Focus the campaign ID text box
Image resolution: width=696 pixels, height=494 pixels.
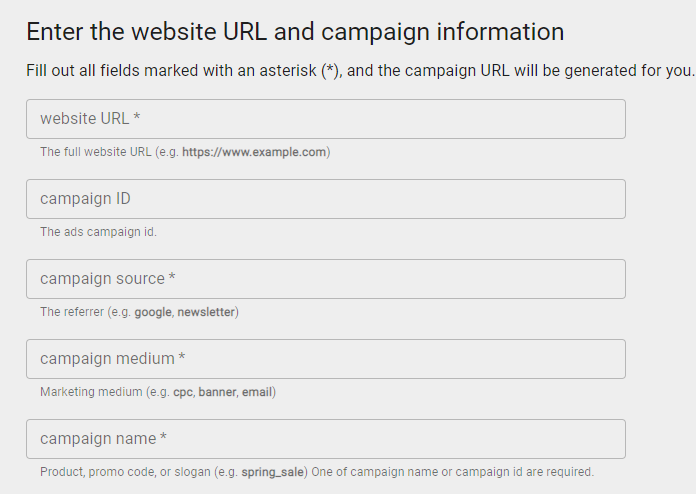coord(325,199)
